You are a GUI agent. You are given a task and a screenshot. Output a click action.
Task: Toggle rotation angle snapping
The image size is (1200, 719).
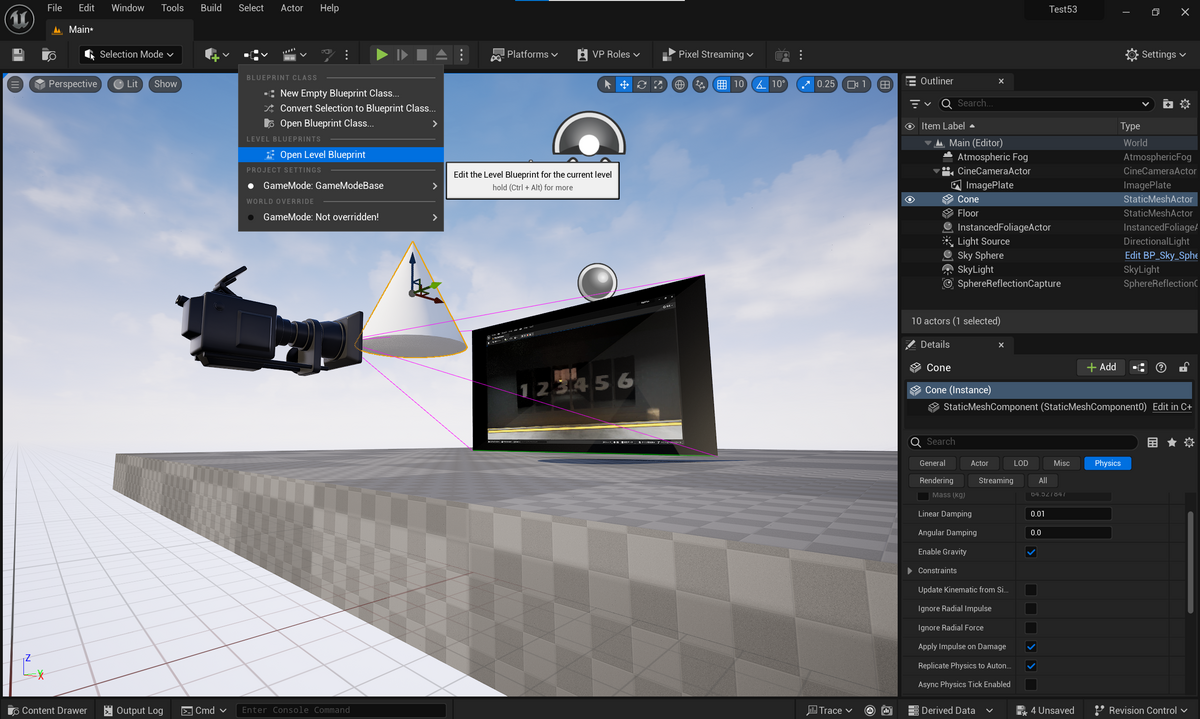761,84
